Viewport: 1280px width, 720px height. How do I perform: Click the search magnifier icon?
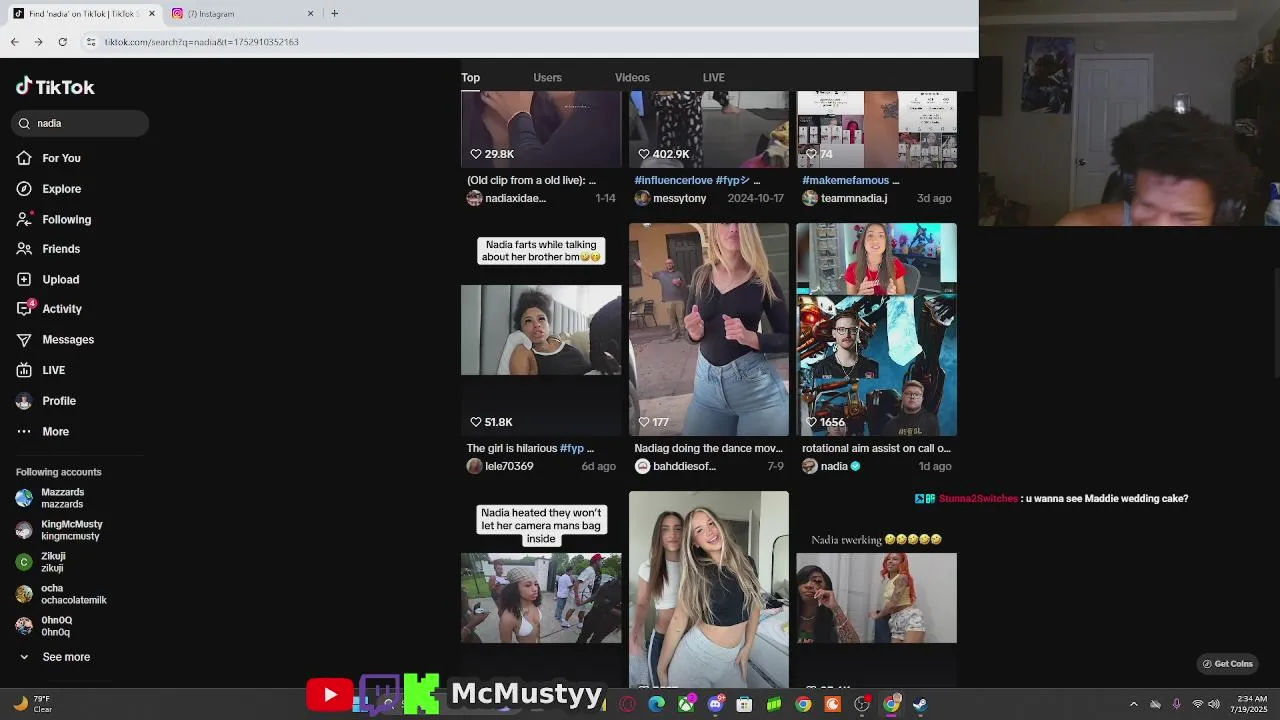(x=24, y=123)
